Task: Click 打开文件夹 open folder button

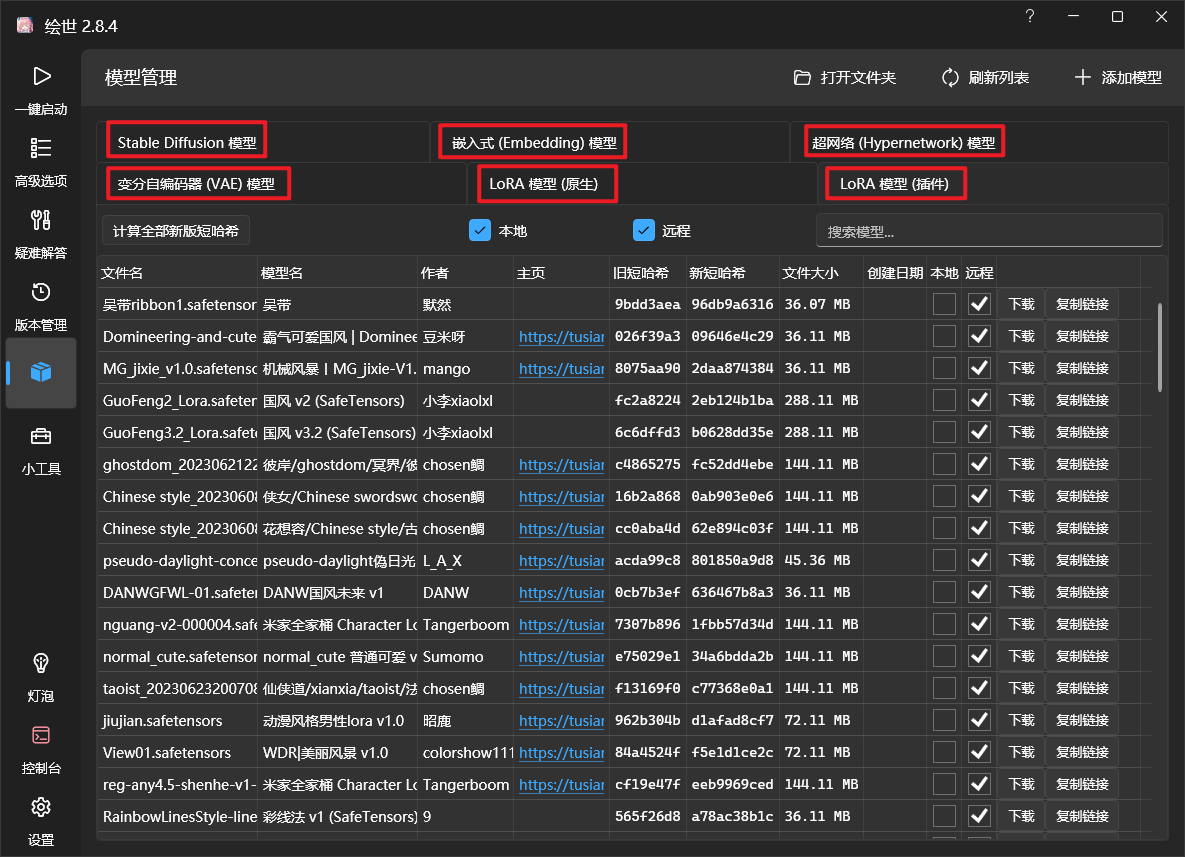Action: pyautogui.click(x=844, y=77)
